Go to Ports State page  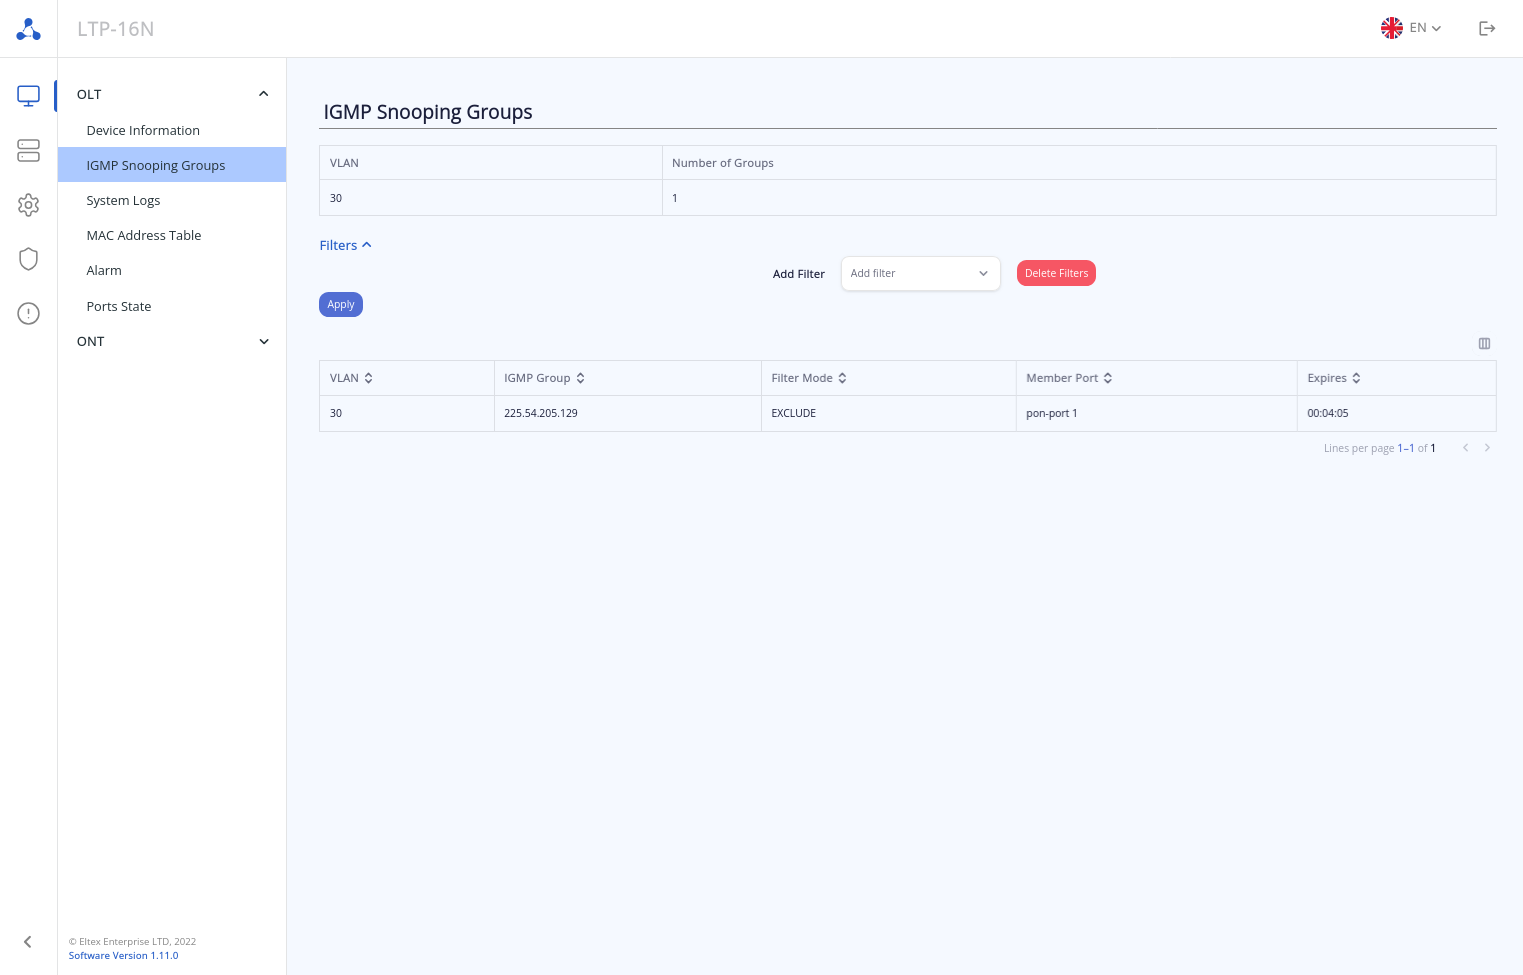[119, 306]
